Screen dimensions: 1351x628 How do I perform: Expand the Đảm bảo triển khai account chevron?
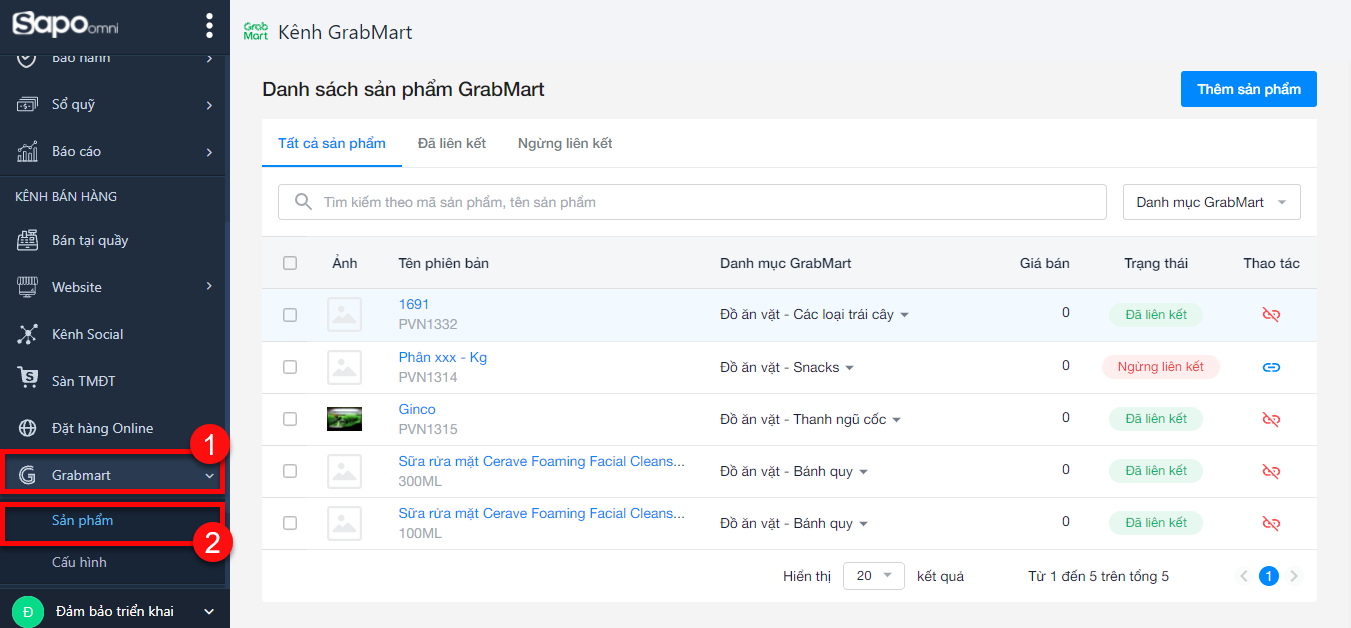pos(209,611)
